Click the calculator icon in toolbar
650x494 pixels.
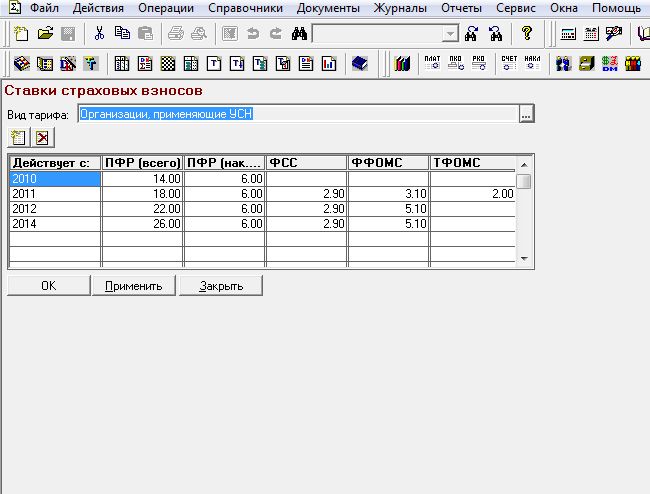(x=568, y=33)
